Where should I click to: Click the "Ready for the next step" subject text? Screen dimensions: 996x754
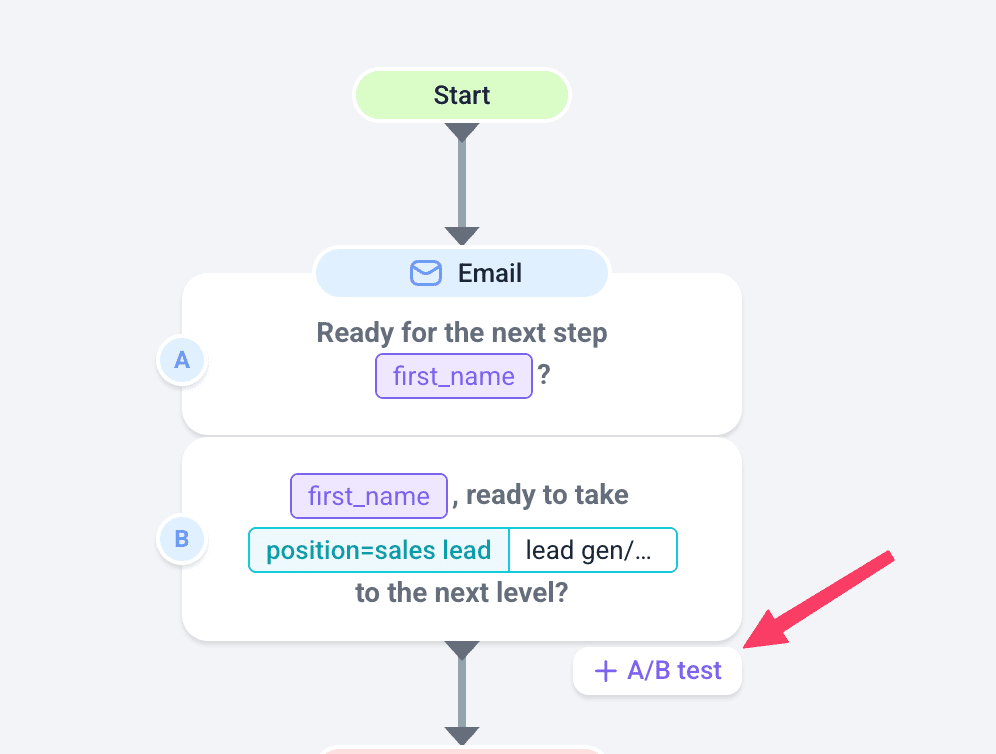coord(462,333)
